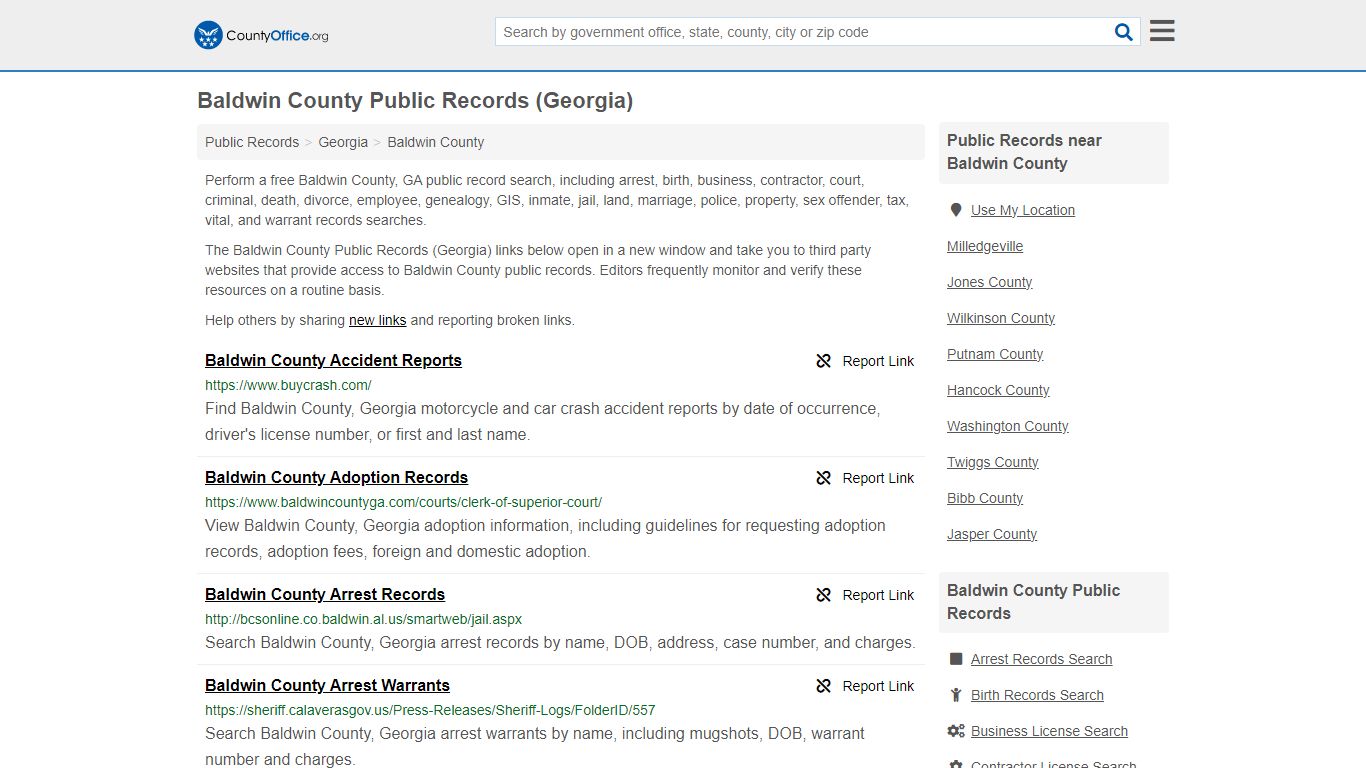Image resolution: width=1366 pixels, height=768 pixels.
Task: Go to Washington County records
Action: pos(1008,426)
